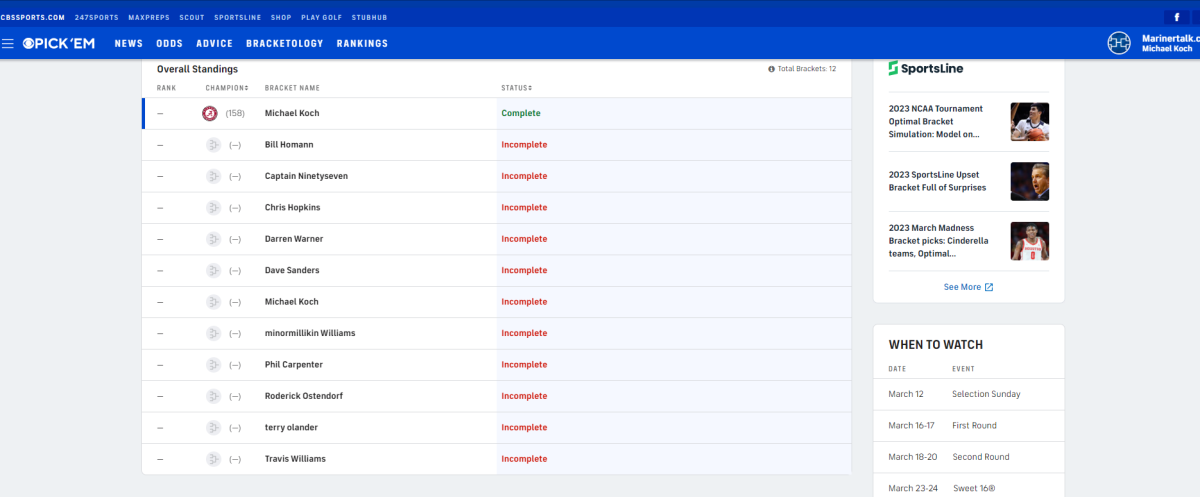
Task: Open the Rankings menu item
Action: point(362,43)
